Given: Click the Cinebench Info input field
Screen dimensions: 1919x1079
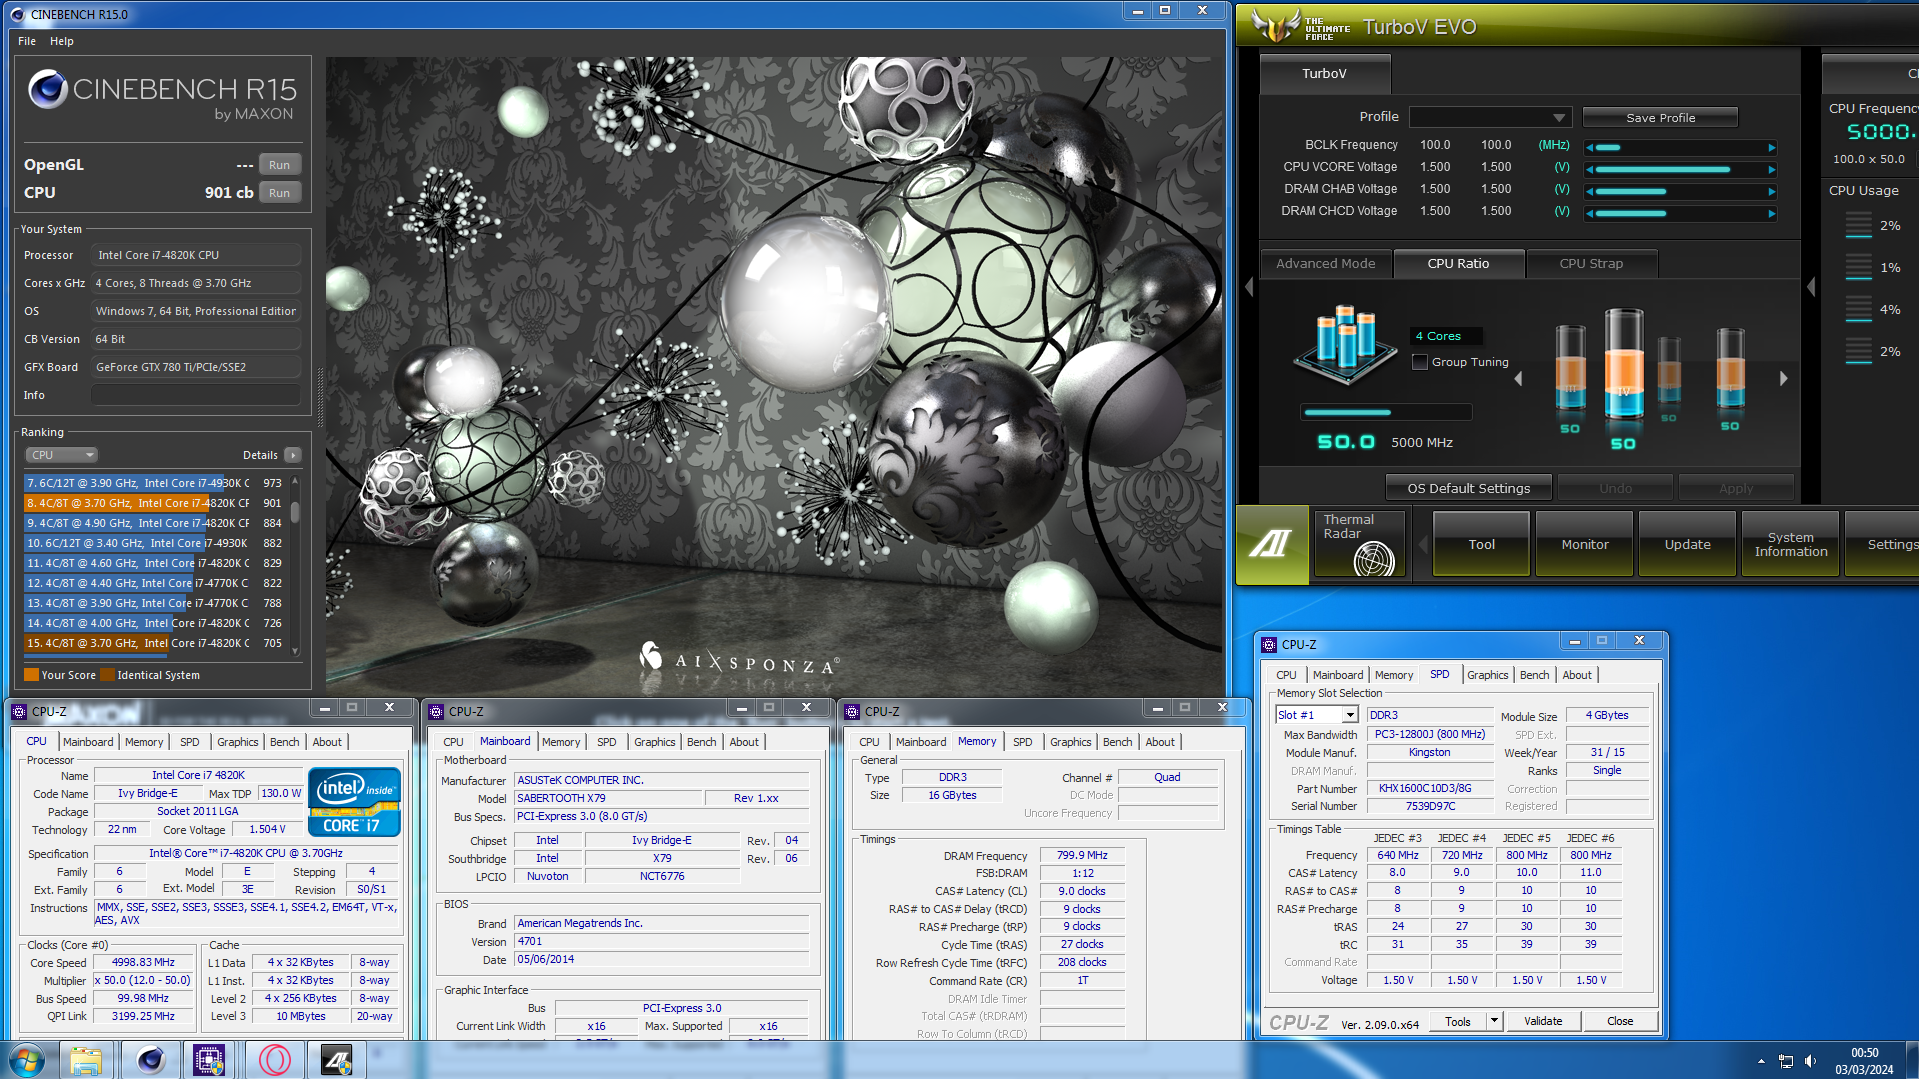Looking at the screenshot, I should [x=196, y=395].
